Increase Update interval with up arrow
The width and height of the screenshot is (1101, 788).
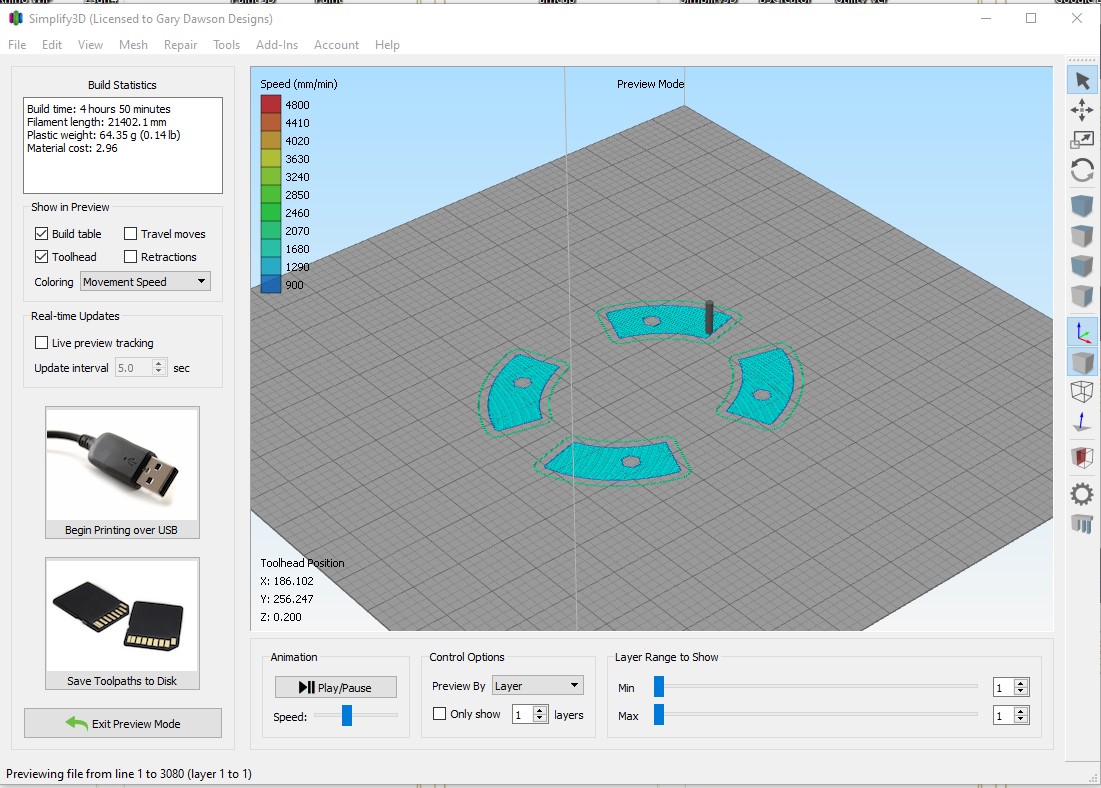[159, 363]
